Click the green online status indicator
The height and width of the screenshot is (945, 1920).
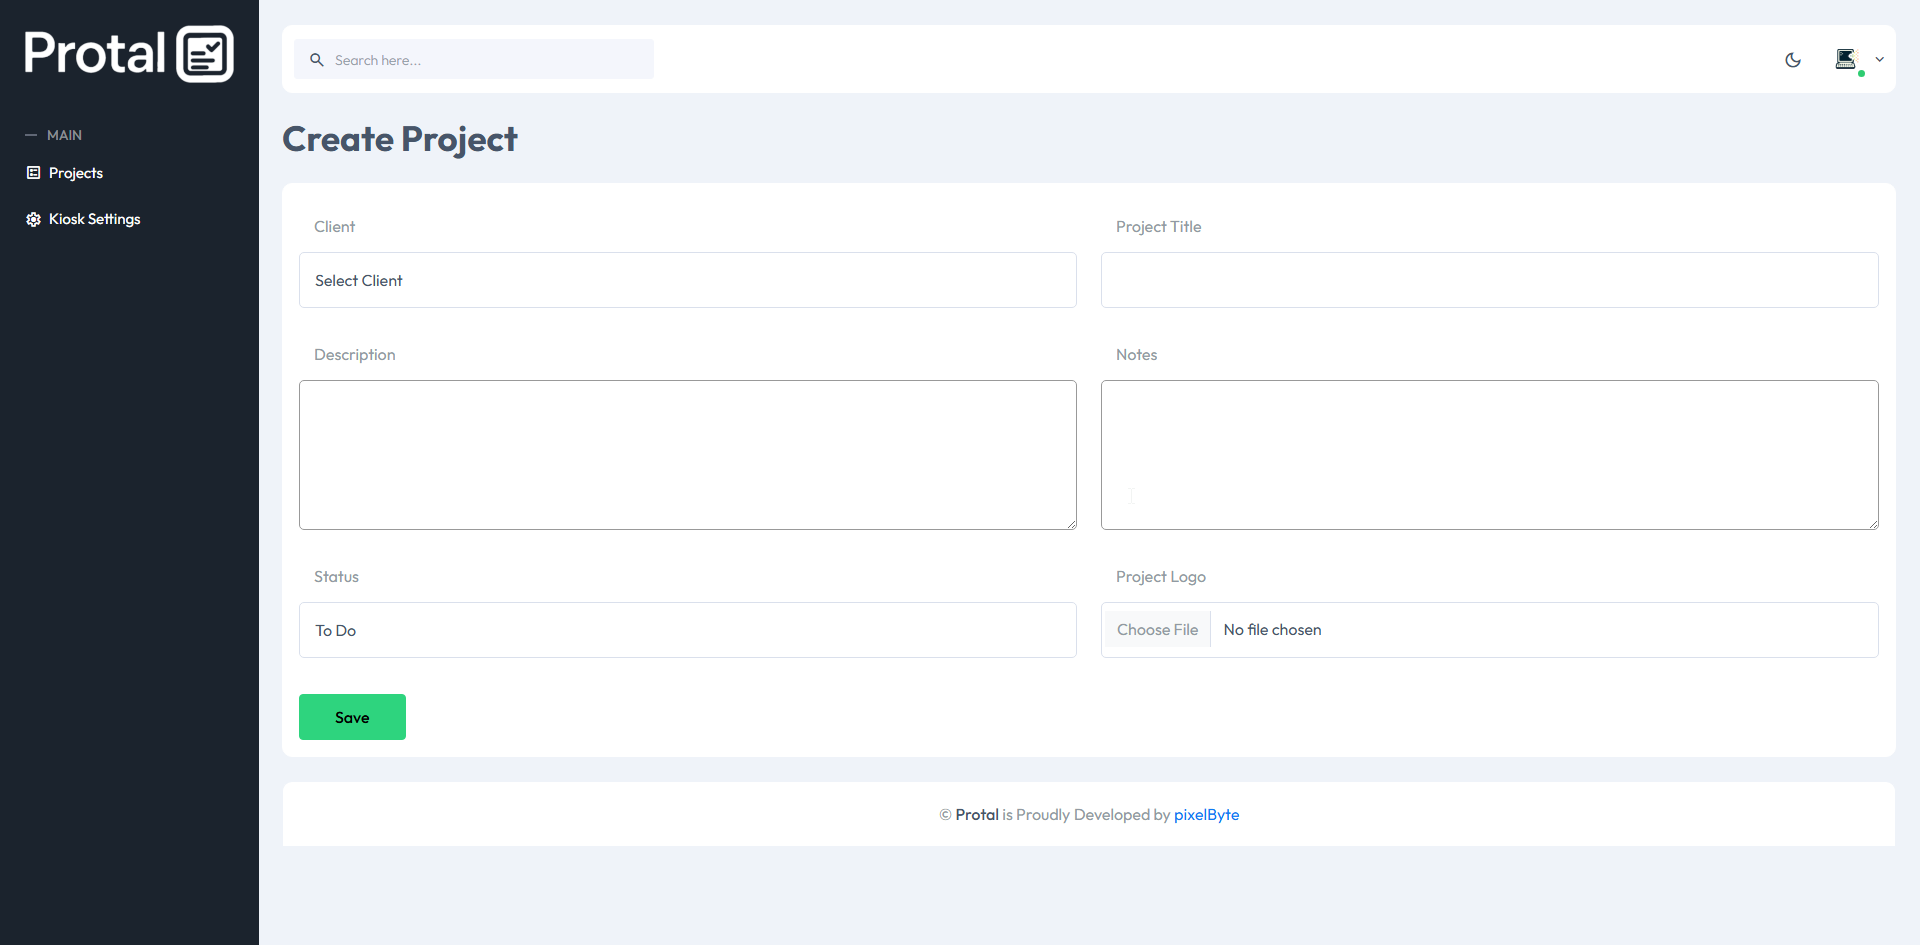[x=1861, y=73]
